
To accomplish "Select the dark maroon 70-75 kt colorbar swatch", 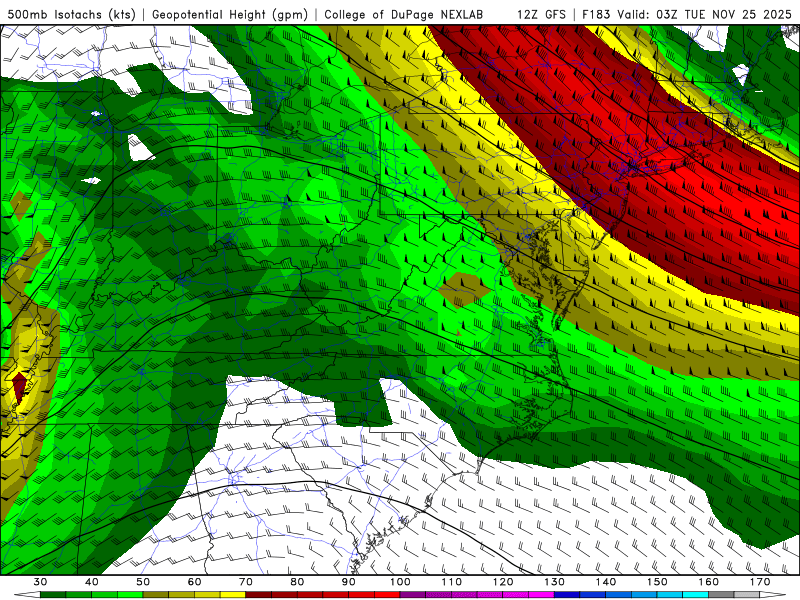I will pyautogui.click(x=259, y=595).
